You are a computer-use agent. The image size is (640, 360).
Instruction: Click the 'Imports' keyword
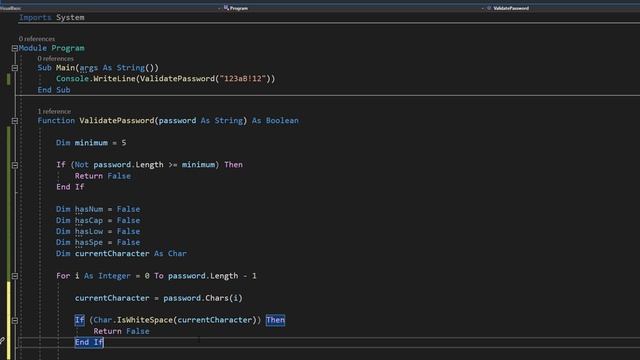click(x=35, y=18)
